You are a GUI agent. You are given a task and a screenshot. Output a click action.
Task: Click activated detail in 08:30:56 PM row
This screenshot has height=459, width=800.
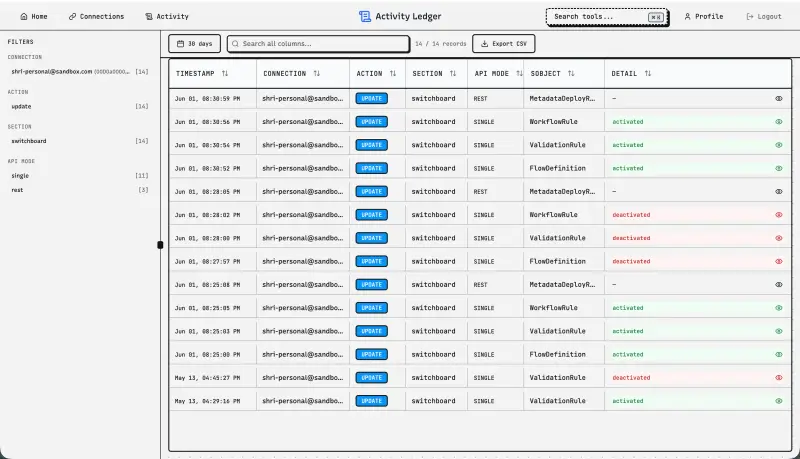[628, 122]
